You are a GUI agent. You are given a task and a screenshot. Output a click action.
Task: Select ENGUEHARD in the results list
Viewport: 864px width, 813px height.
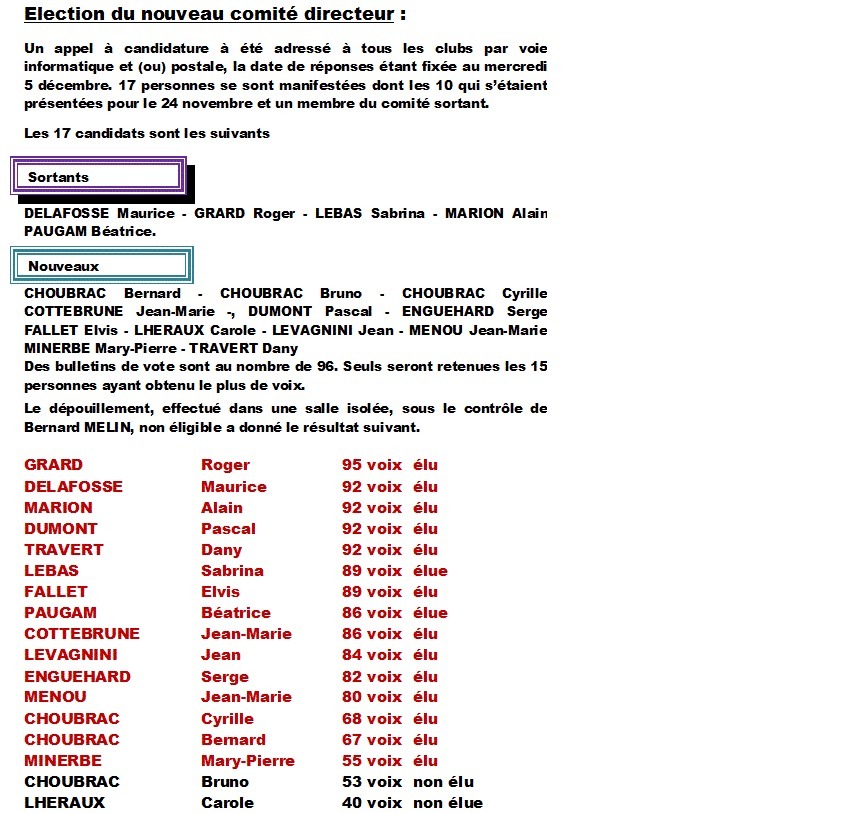(77, 677)
